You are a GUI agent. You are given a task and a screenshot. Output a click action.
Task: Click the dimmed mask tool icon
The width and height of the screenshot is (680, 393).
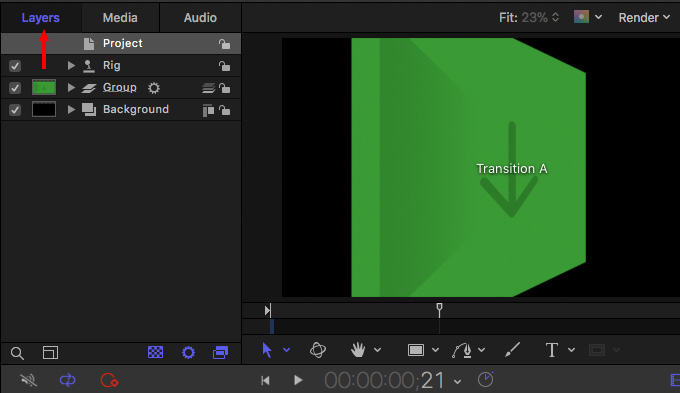point(597,350)
